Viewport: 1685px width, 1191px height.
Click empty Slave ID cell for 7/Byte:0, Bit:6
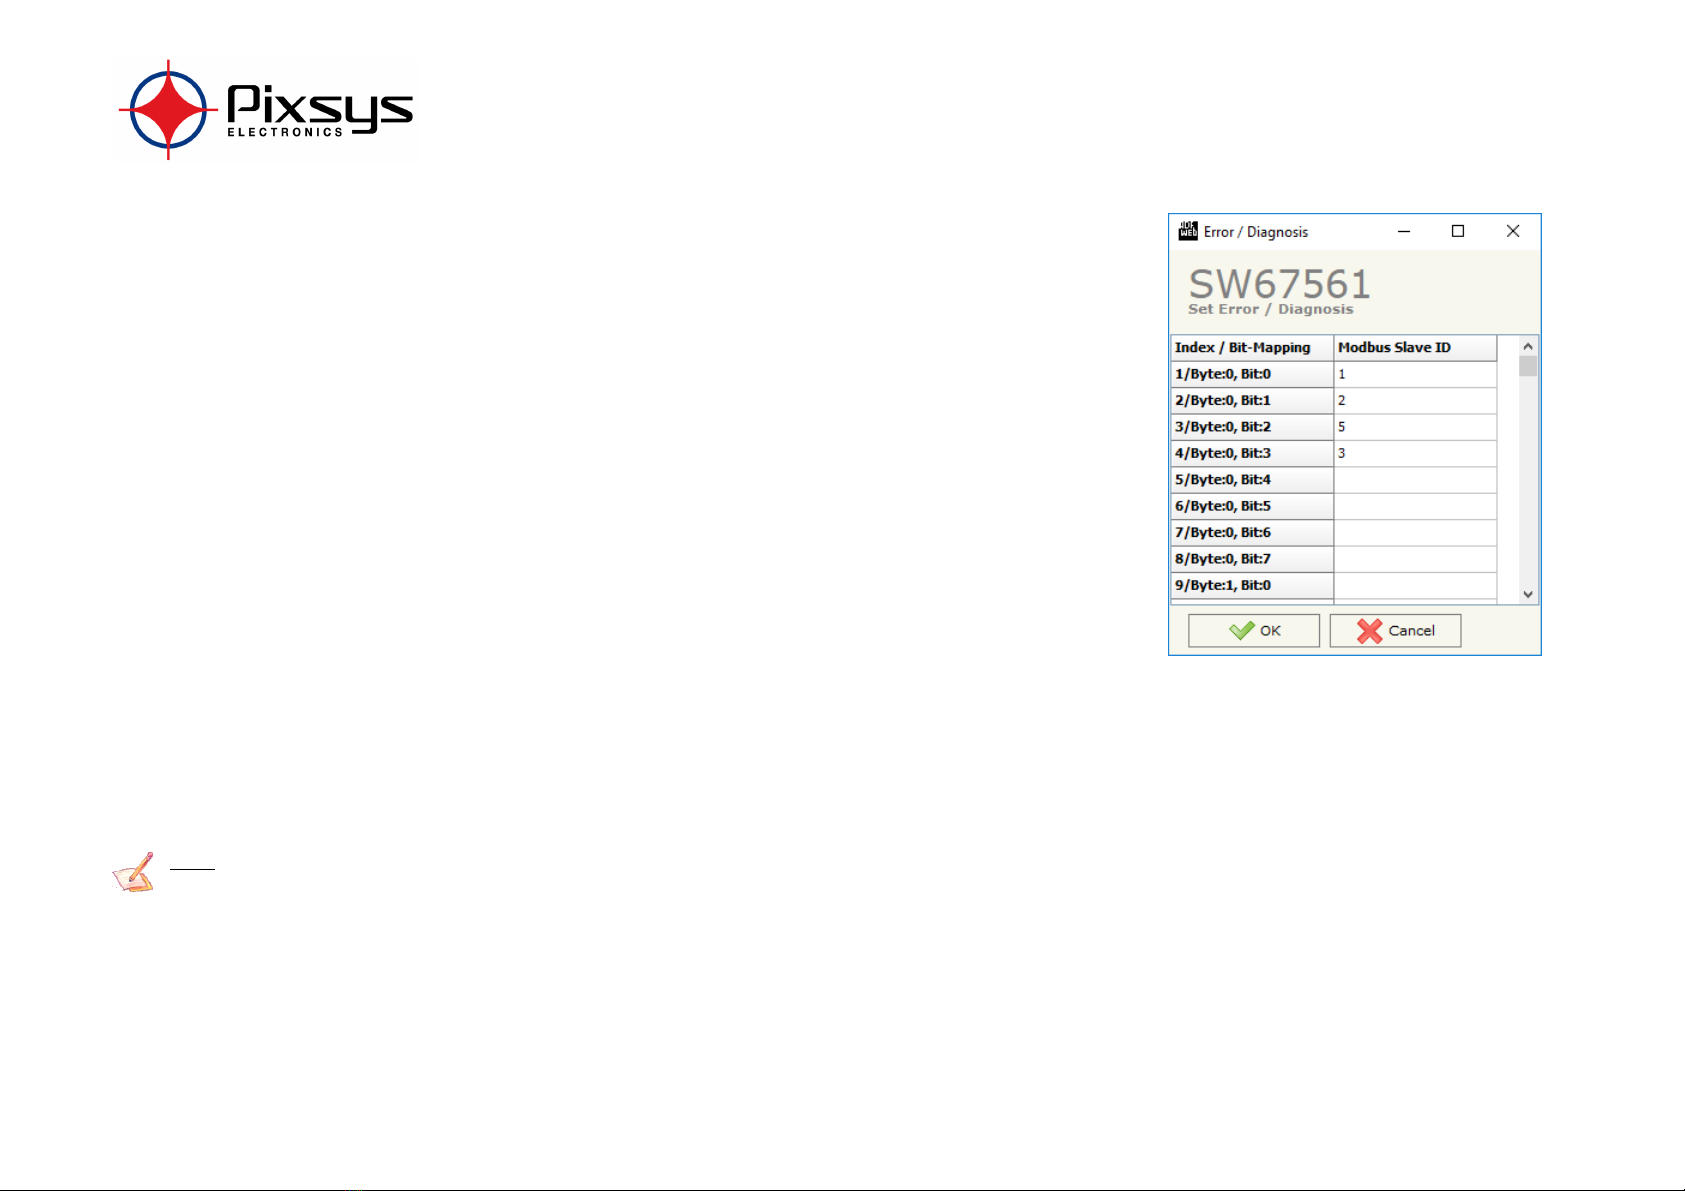tap(1415, 533)
